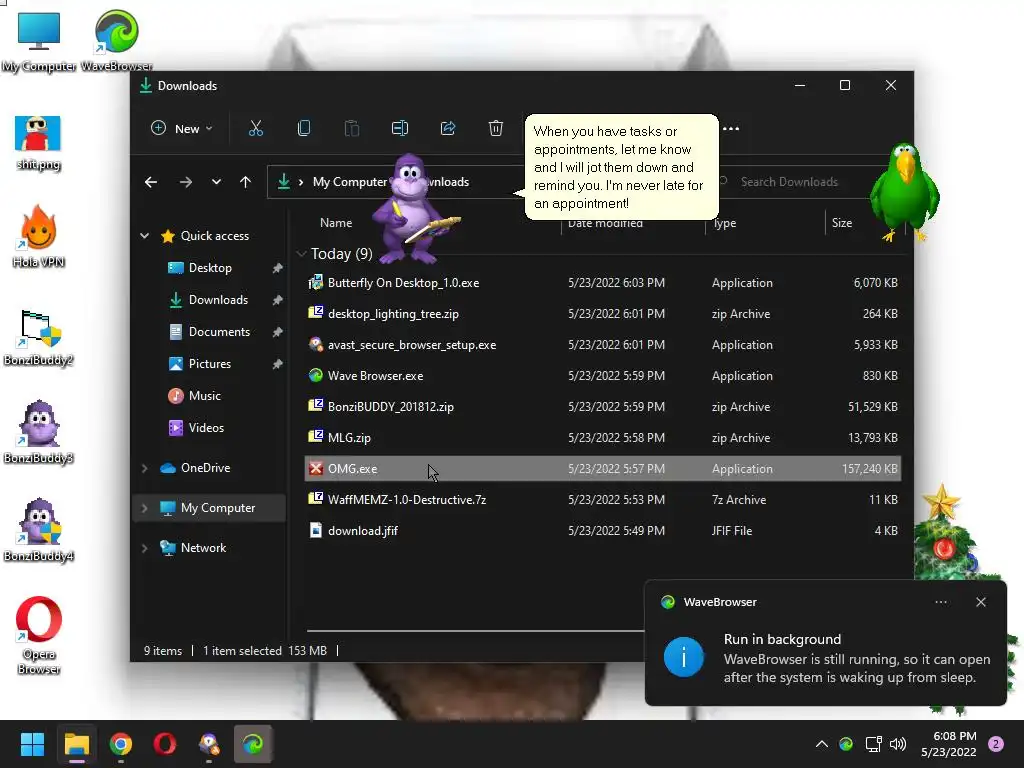Show hidden system tray icons chevron
Screen dimensions: 1024x768
[822, 744]
